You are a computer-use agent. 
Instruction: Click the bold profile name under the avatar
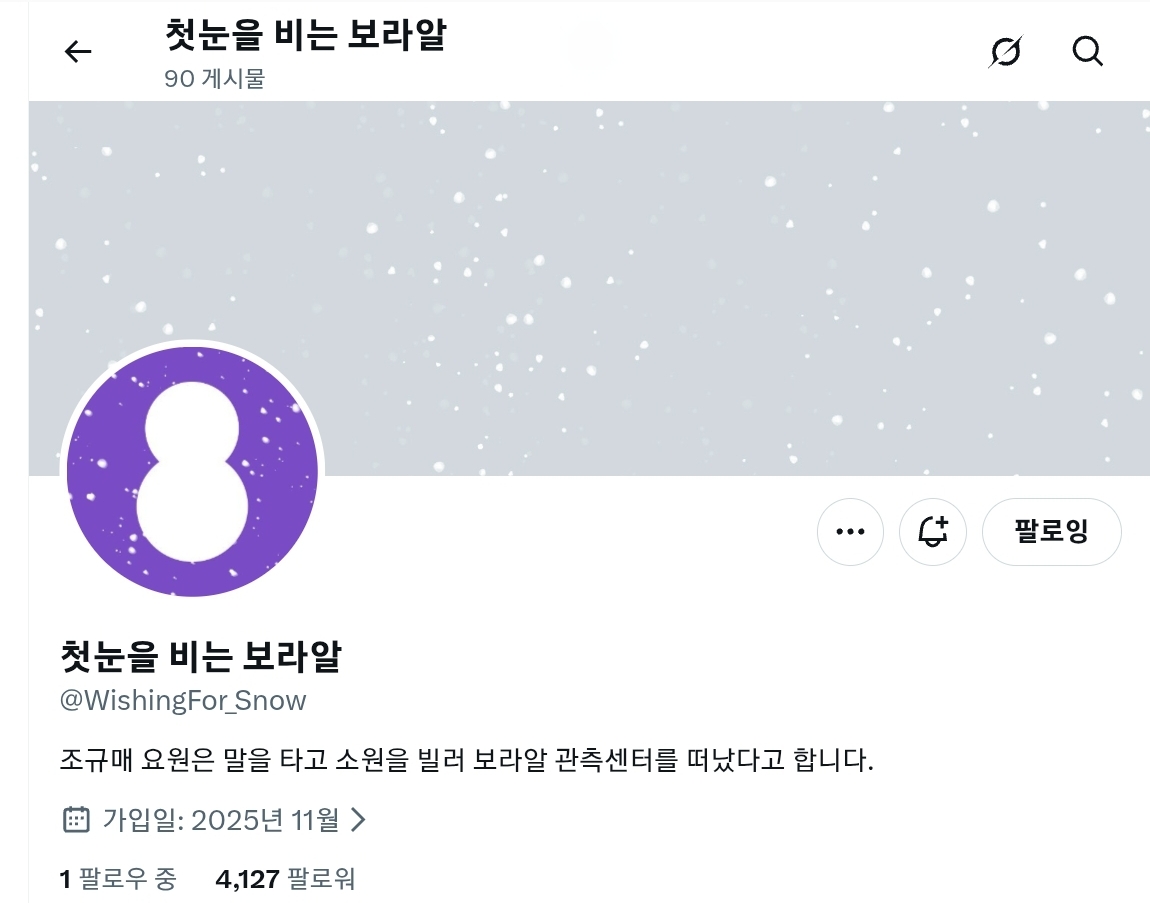pyautogui.click(x=200, y=656)
